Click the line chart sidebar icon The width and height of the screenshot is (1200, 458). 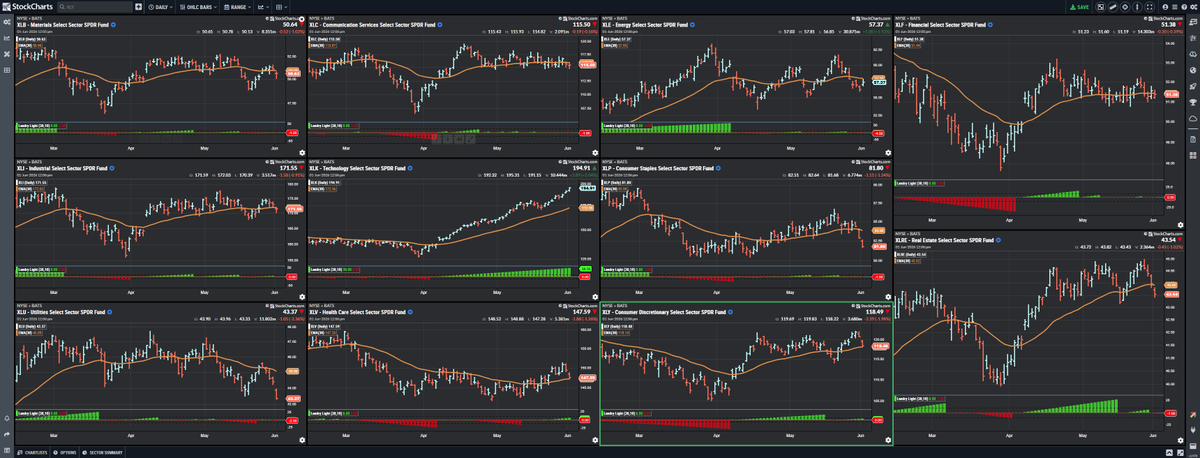tap(7, 38)
